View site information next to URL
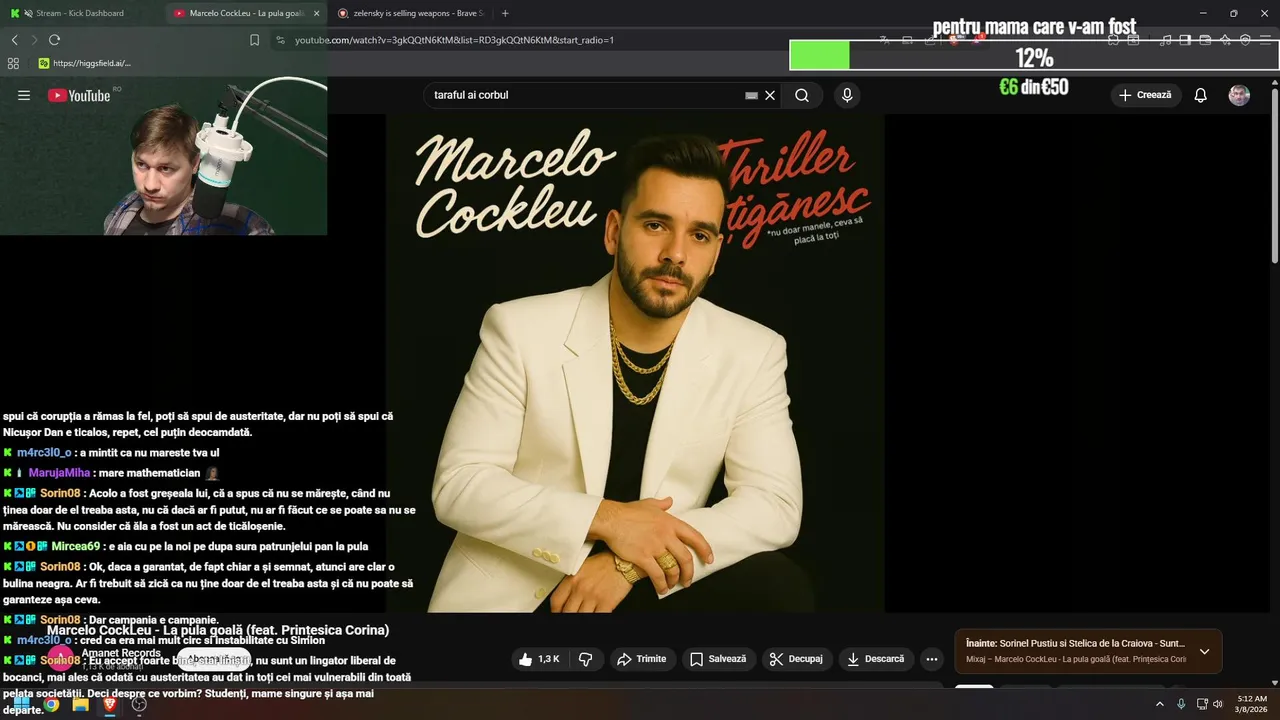1280x720 pixels. tap(280, 40)
